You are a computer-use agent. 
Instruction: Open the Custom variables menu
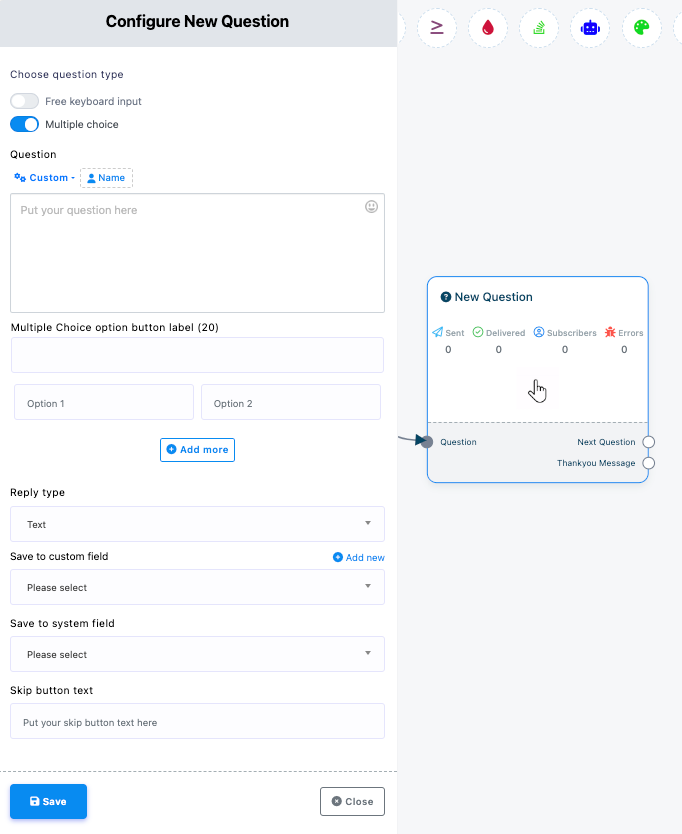[42, 178]
